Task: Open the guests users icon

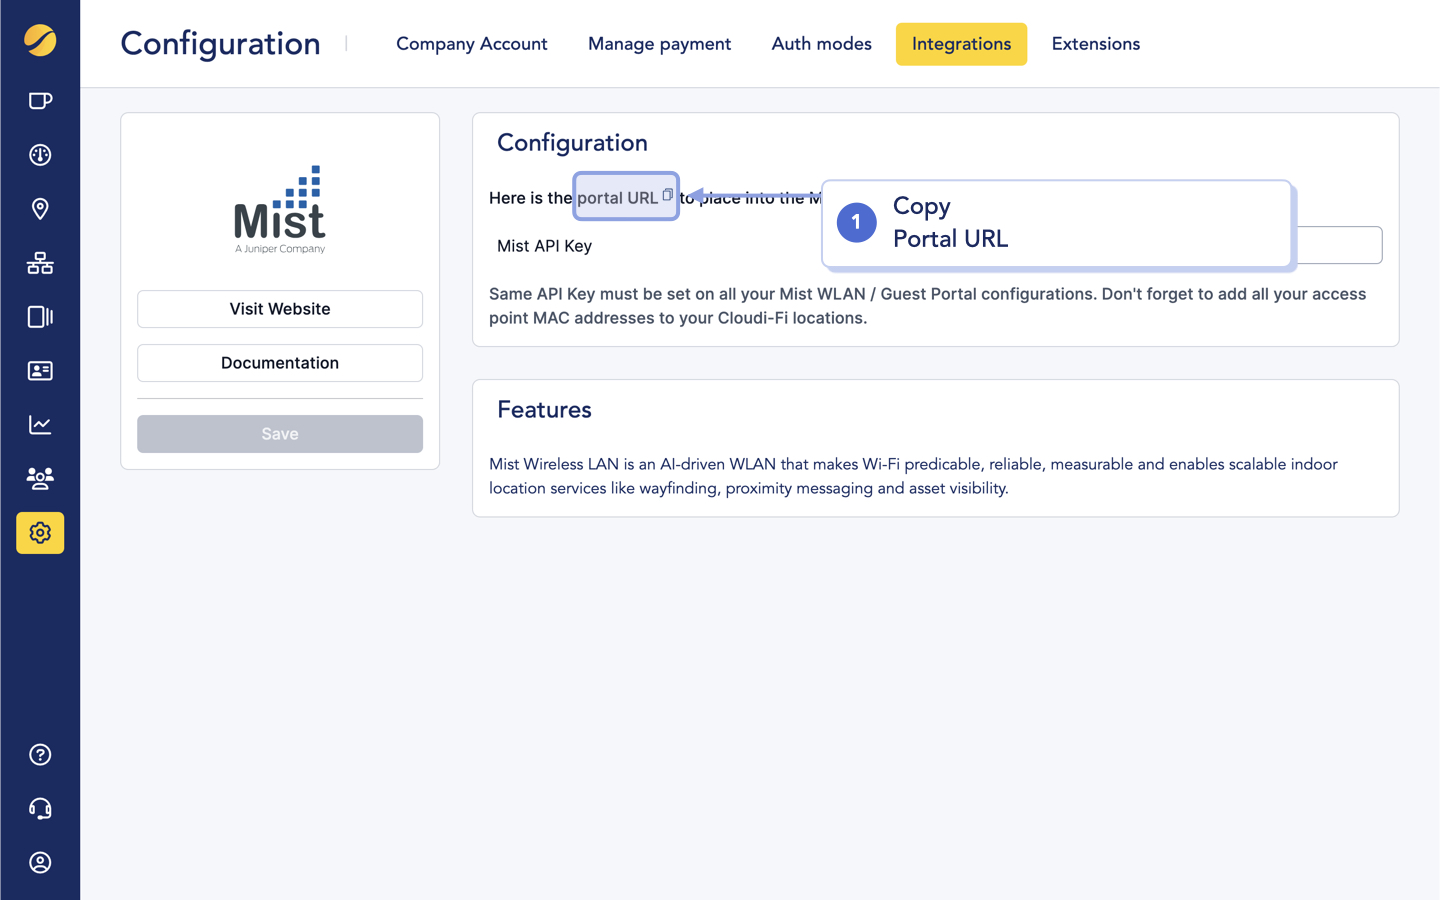Action: (40, 478)
